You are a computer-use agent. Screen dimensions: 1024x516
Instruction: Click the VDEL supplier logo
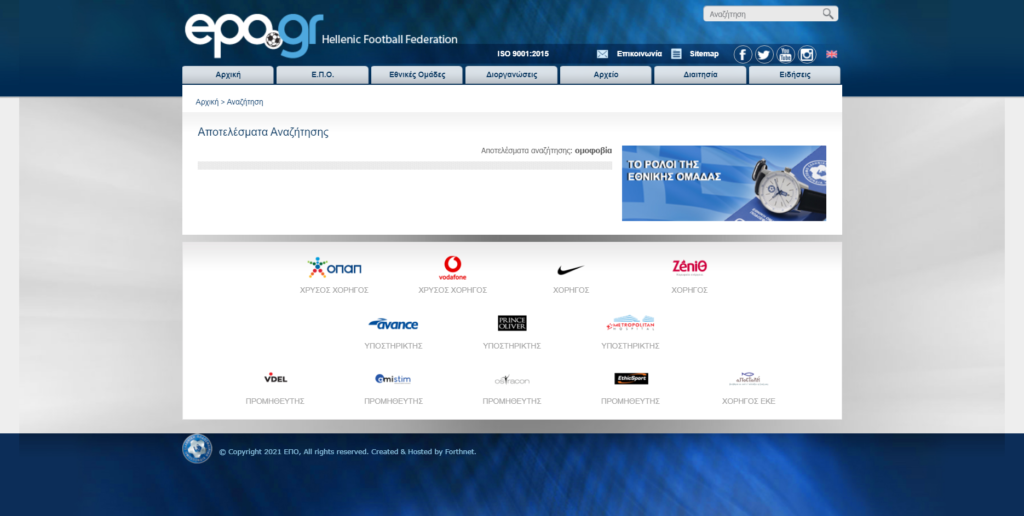[x=275, y=378]
